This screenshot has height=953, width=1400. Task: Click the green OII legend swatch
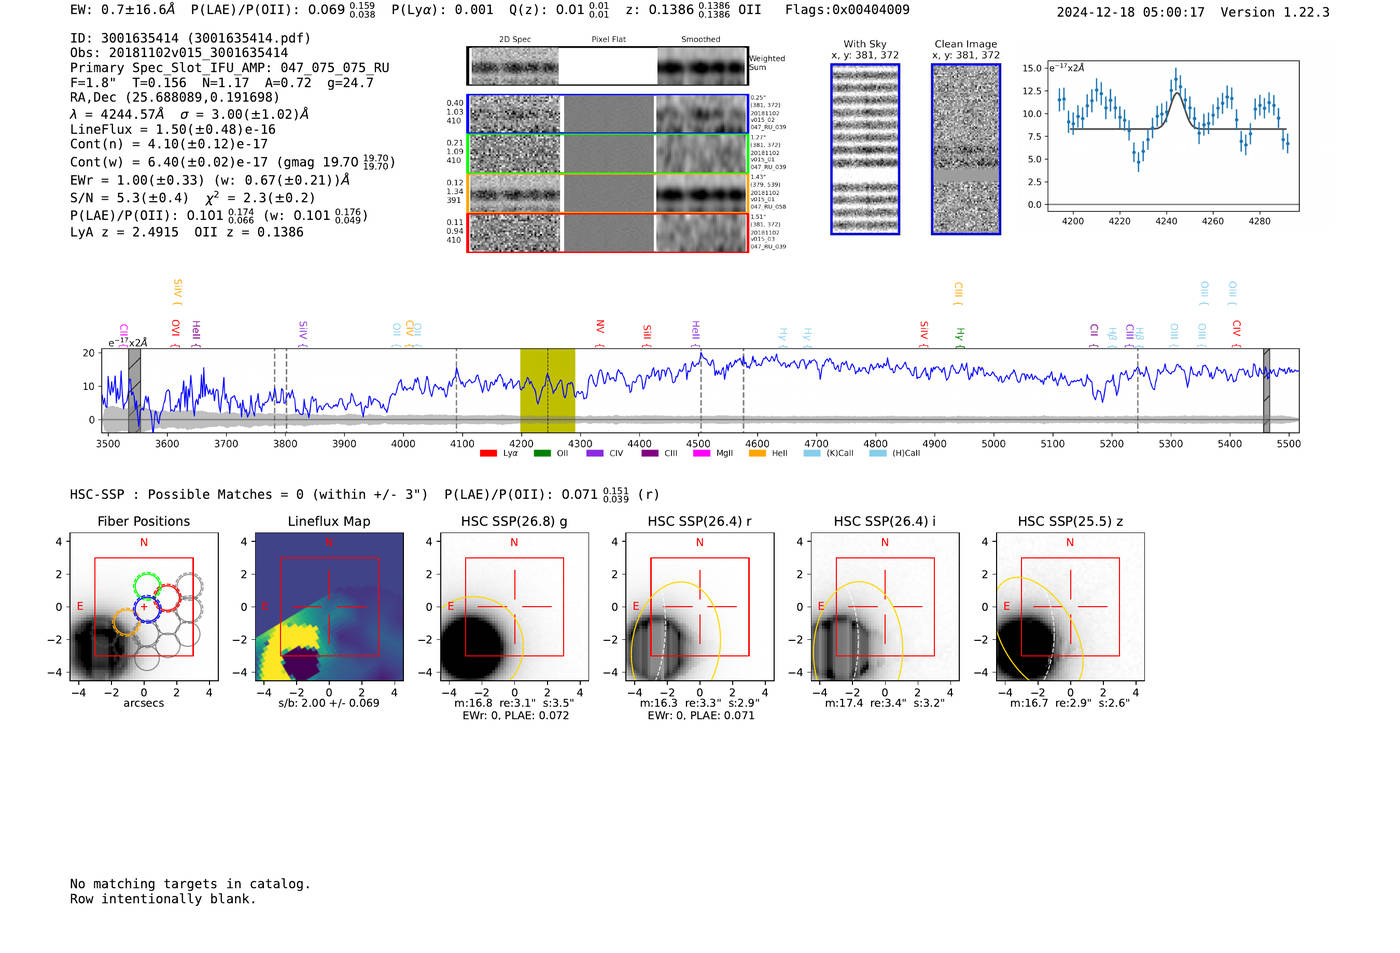tap(542, 453)
